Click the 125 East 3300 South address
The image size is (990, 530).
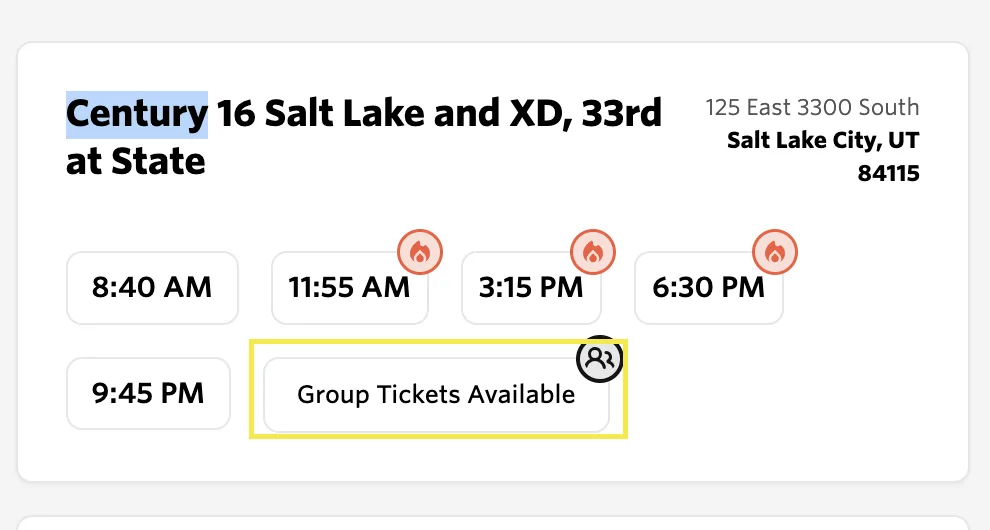tap(812, 107)
